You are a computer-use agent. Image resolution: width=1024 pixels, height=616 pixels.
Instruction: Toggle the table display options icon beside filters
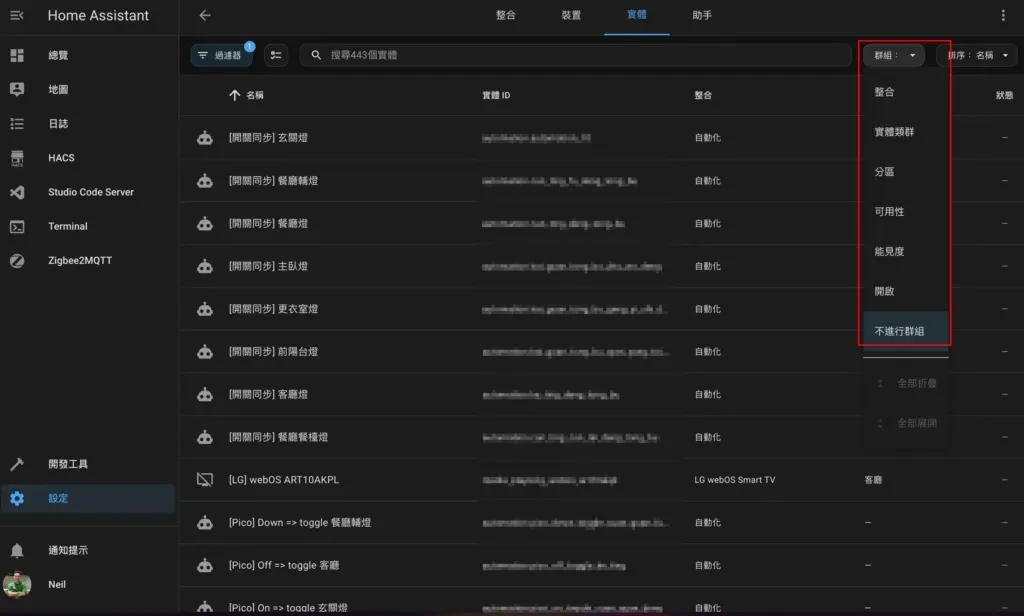click(276, 55)
